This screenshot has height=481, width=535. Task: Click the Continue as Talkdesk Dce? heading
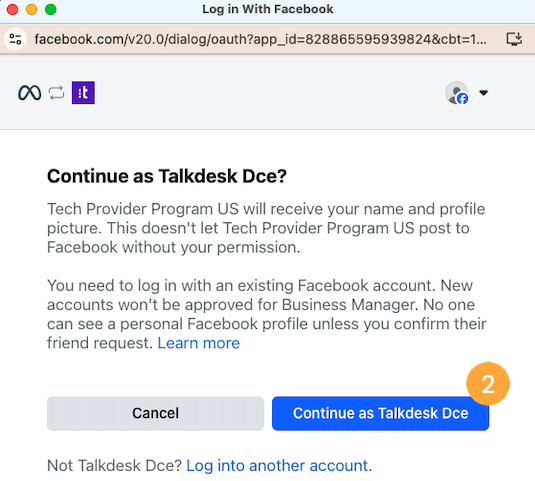coord(167,176)
